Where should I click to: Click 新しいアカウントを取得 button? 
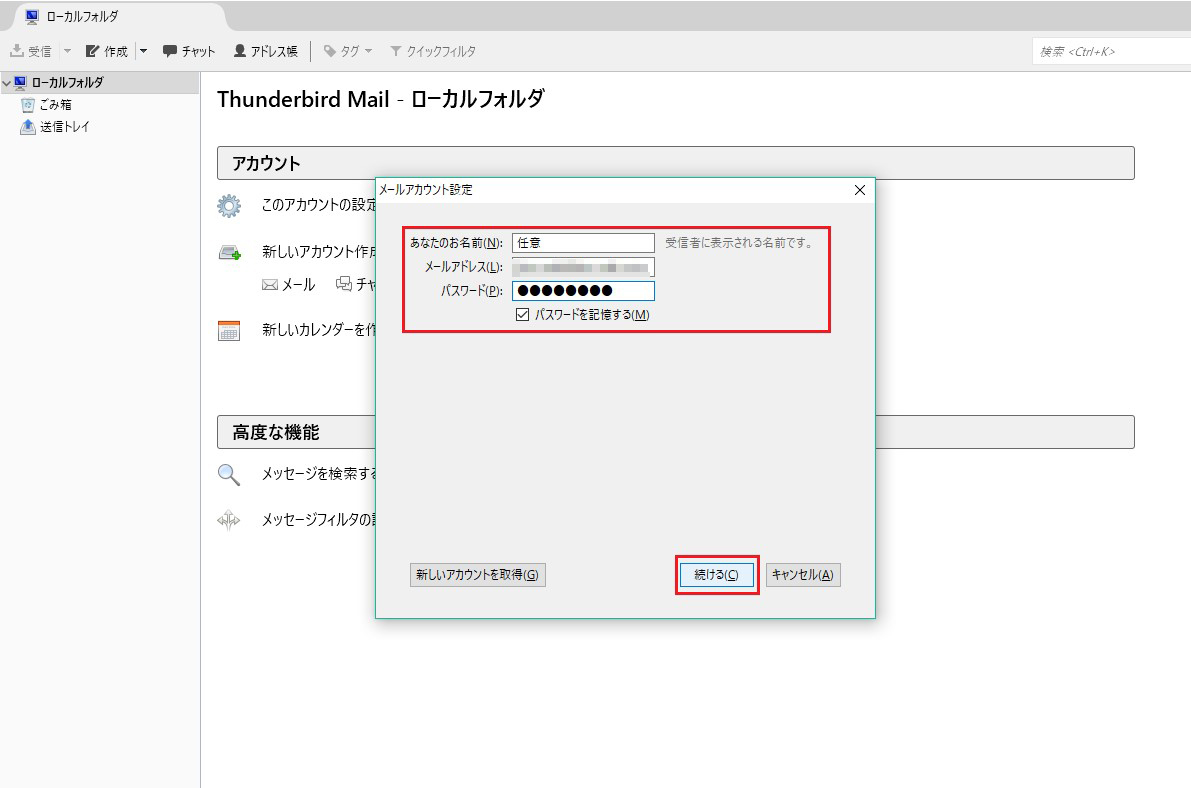point(478,574)
